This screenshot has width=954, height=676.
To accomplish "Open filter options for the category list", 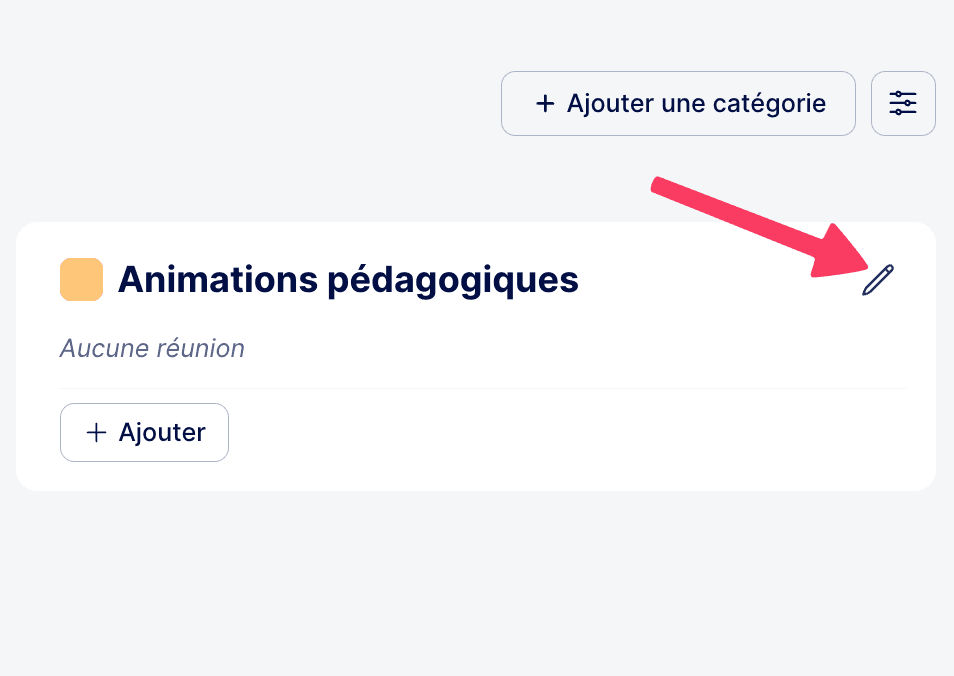I will (903, 103).
